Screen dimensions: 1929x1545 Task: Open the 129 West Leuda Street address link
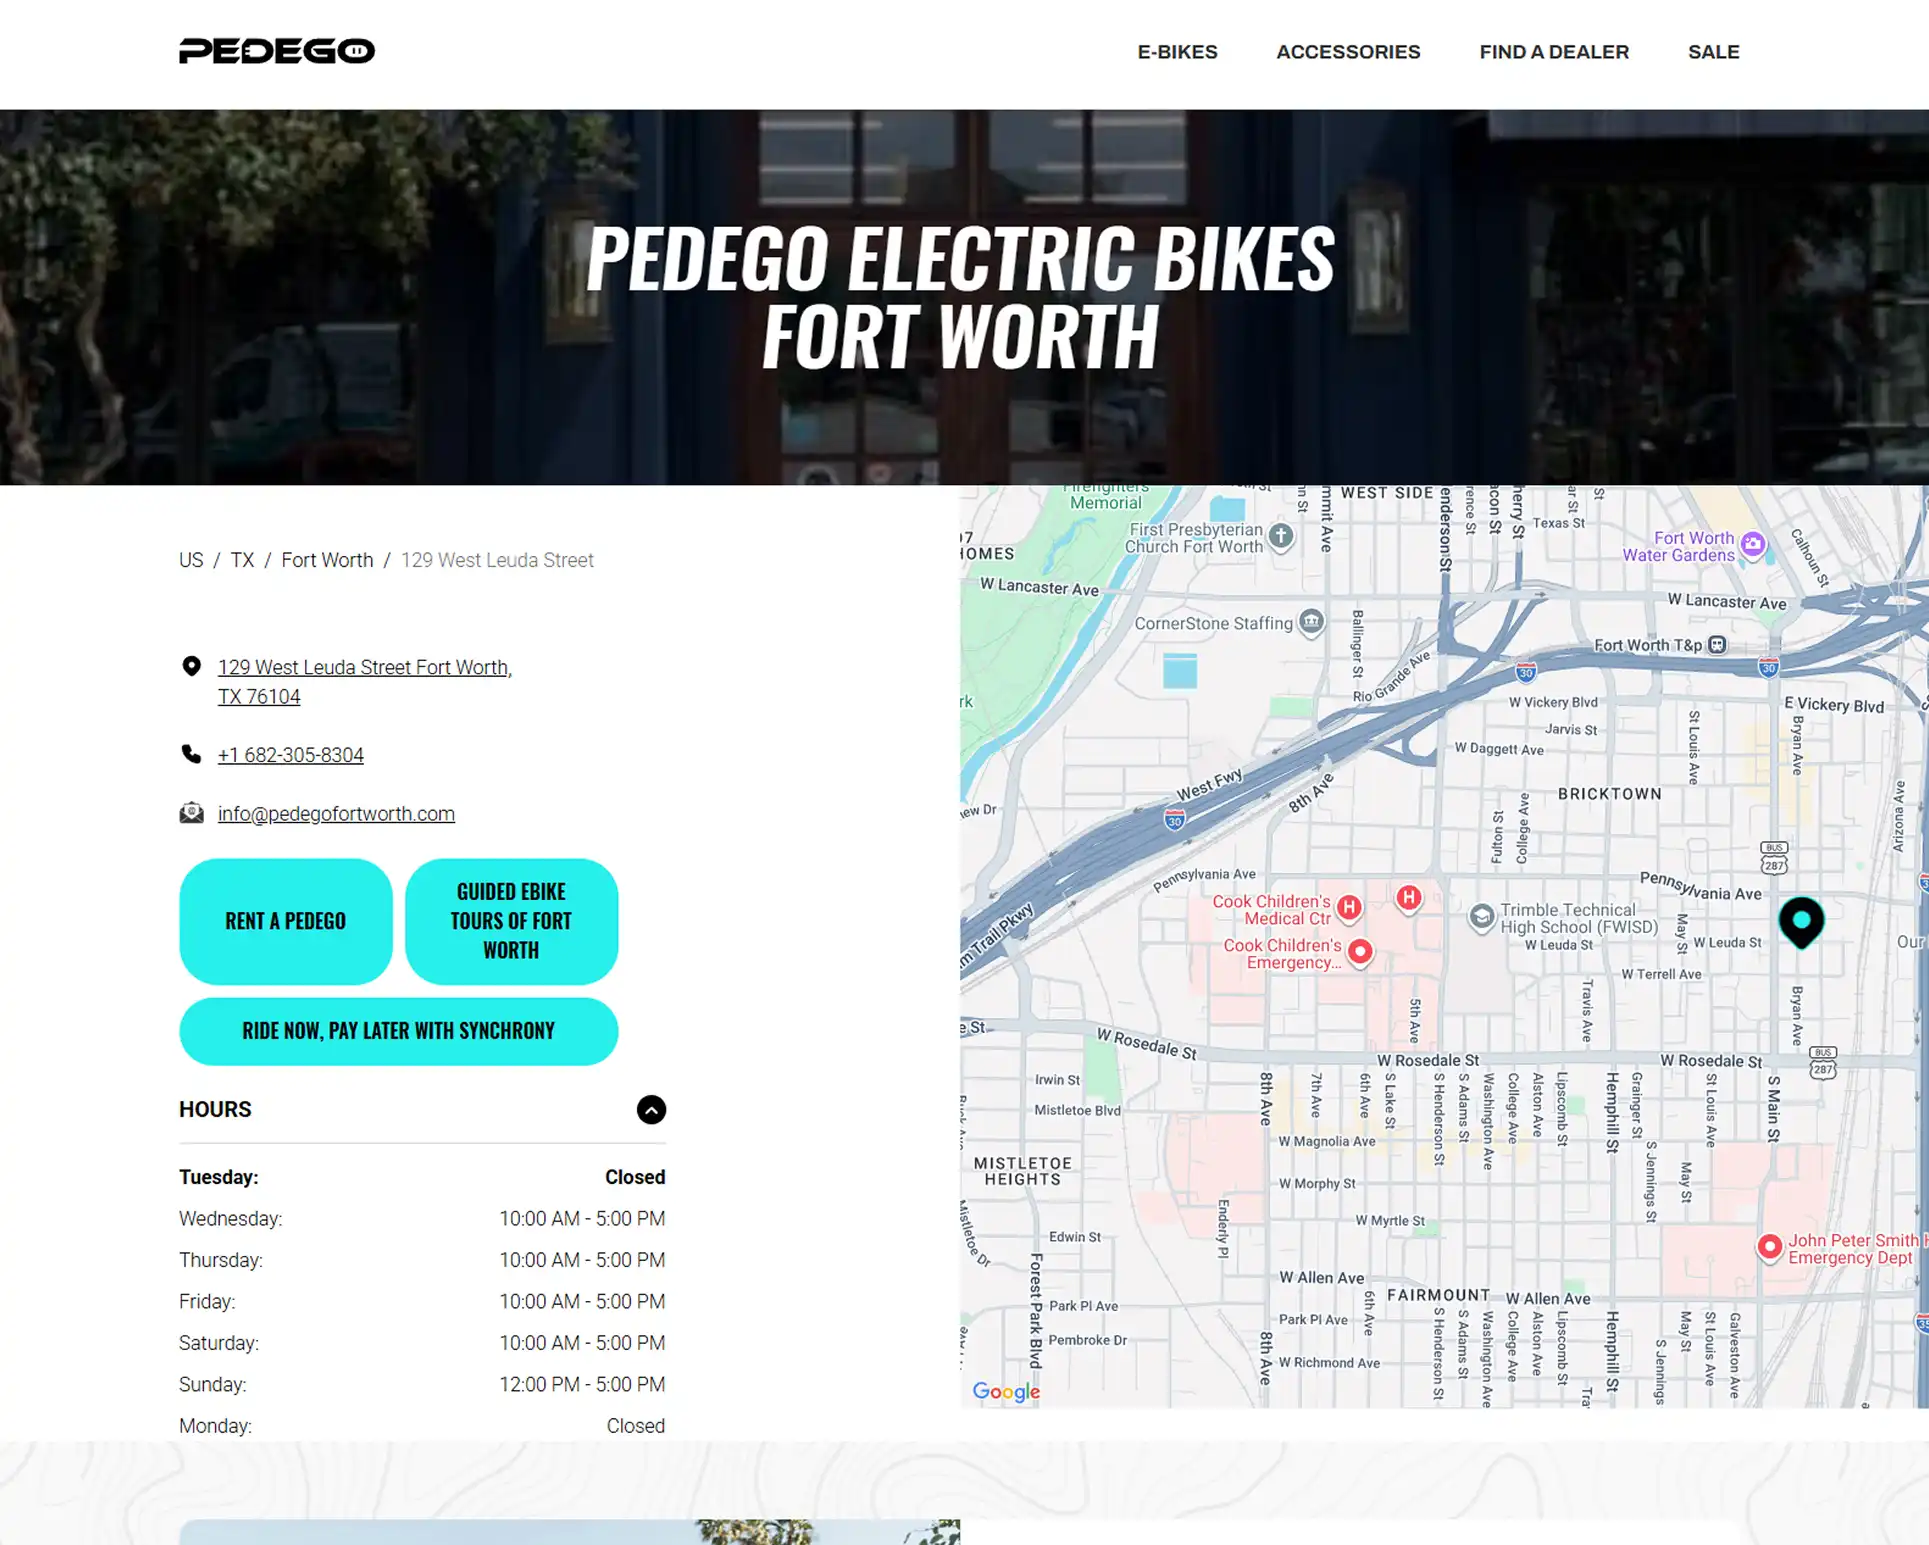tap(365, 682)
